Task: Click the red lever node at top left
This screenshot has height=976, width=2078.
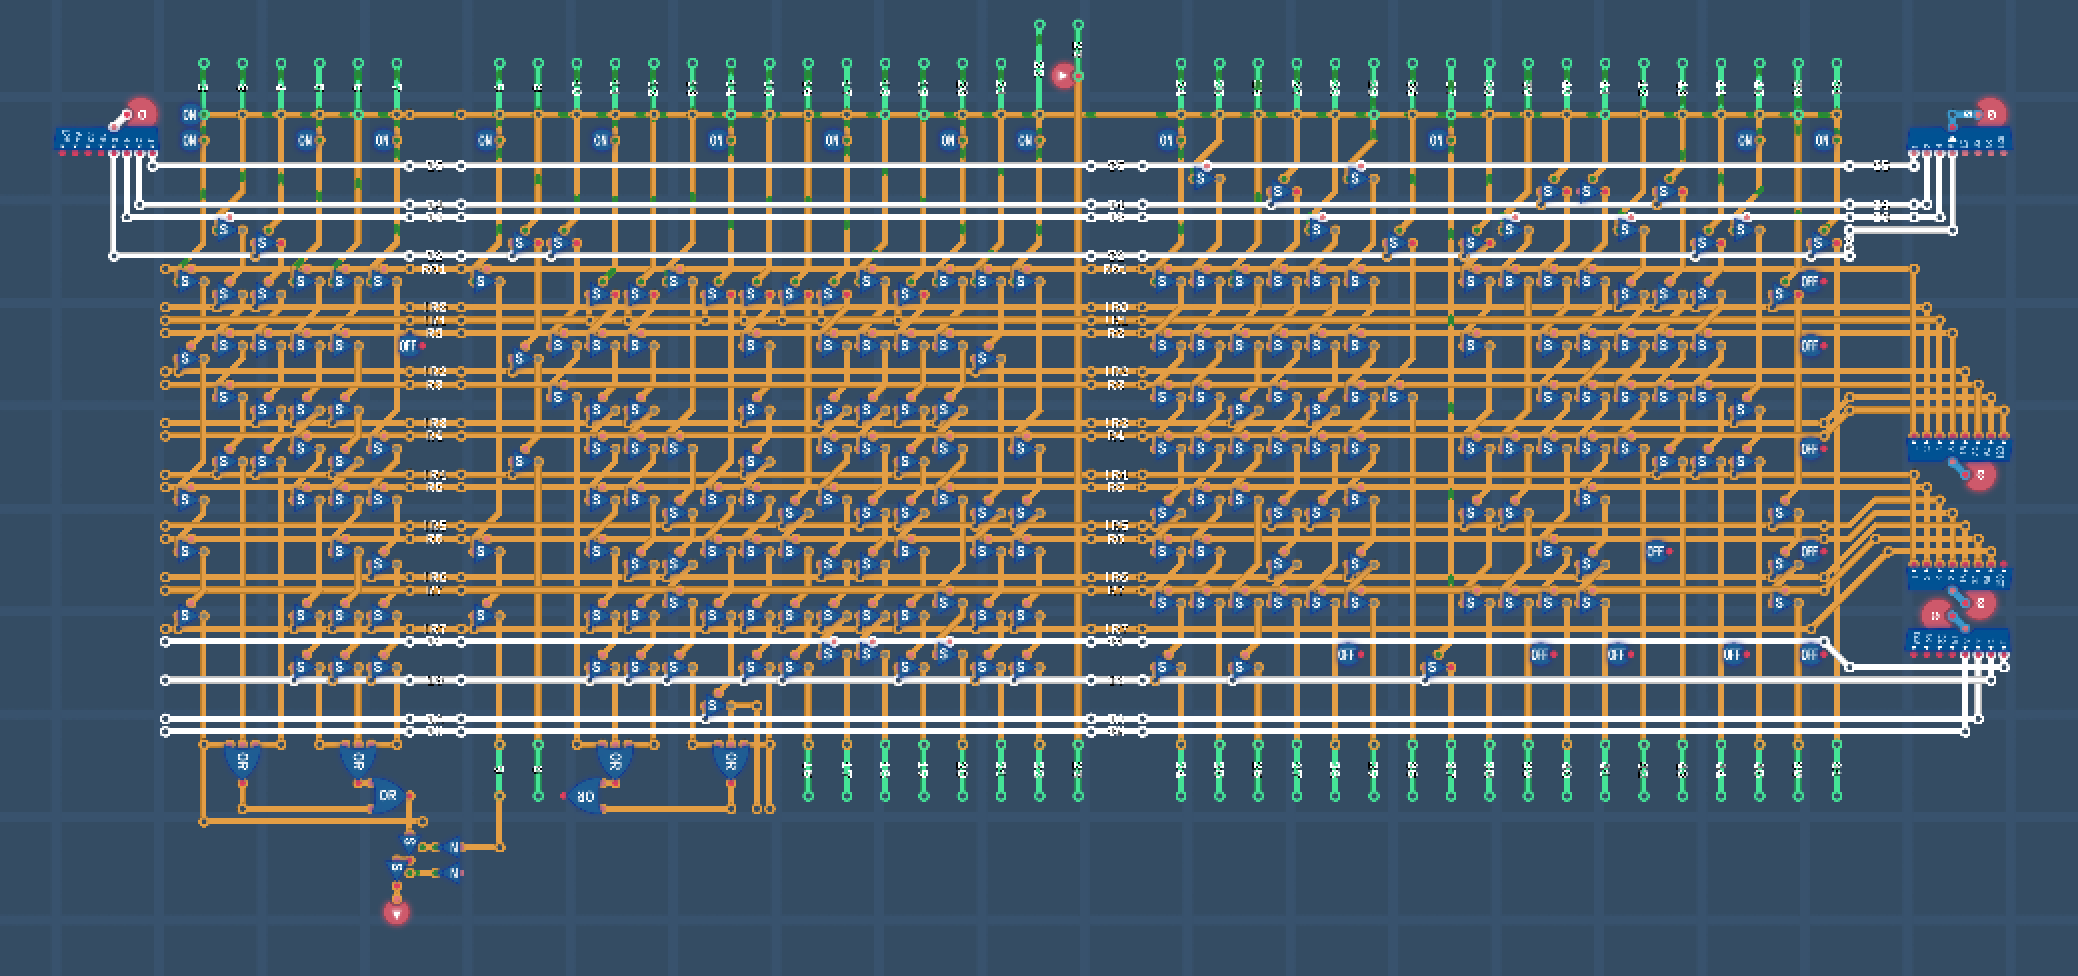Action: [142, 114]
